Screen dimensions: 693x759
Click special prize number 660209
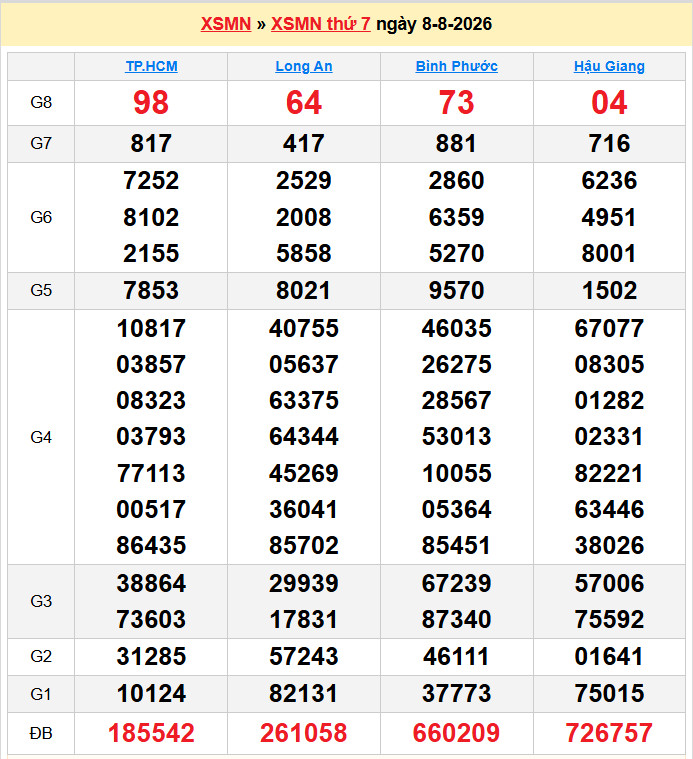click(456, 733)
